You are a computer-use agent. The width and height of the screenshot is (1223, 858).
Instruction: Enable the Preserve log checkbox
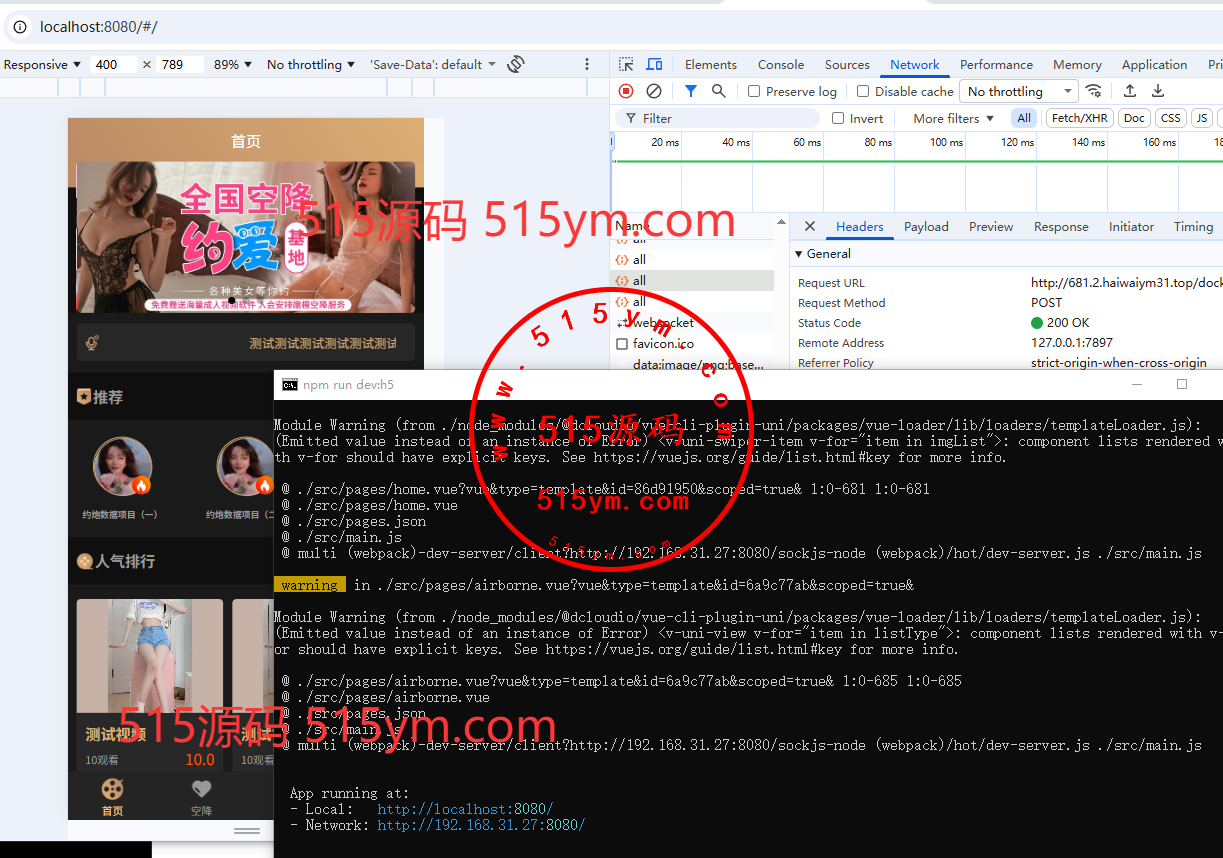pos(755,91)
